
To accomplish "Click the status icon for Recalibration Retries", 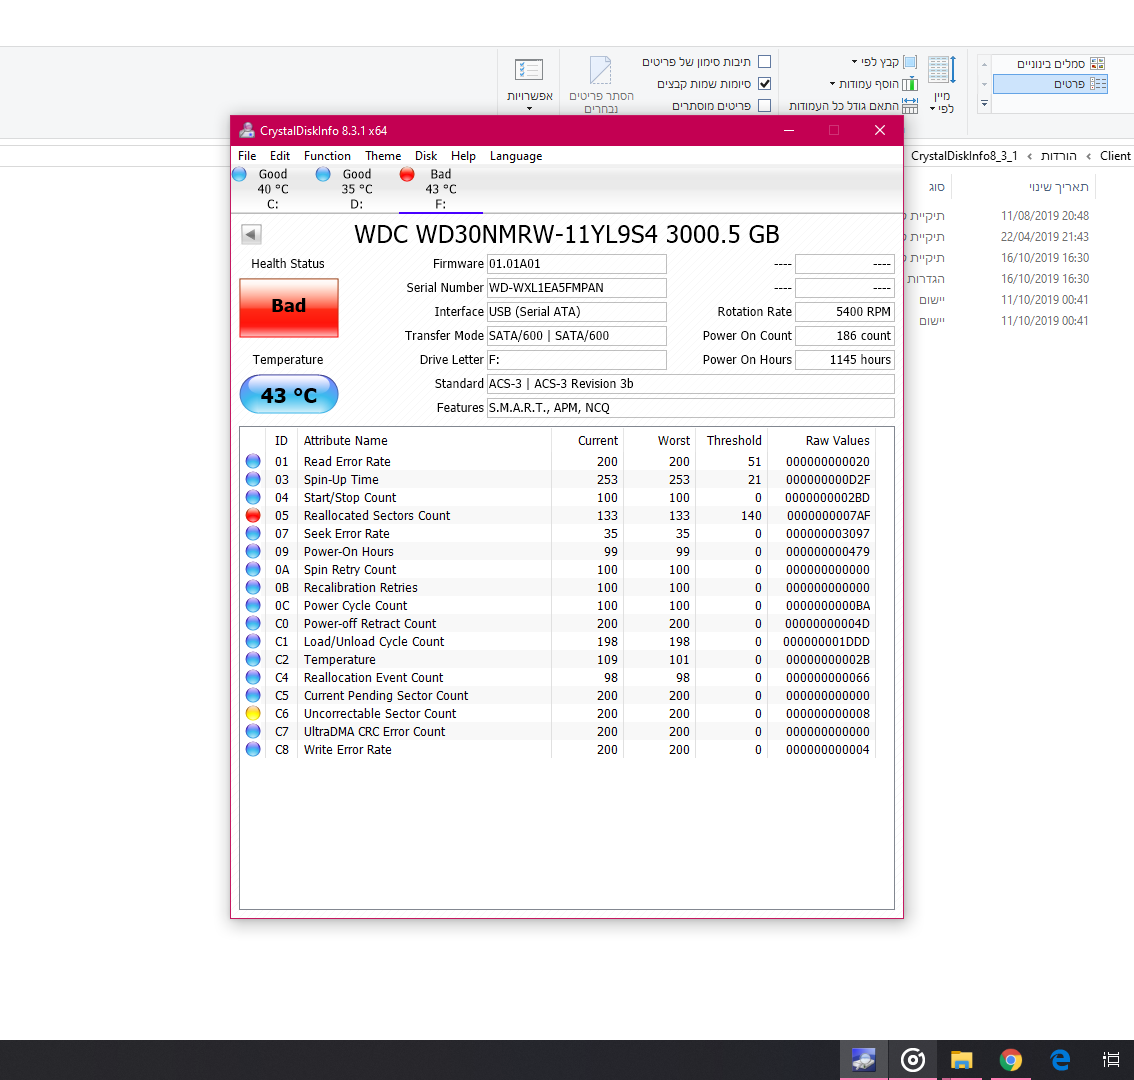I will [x=253, y=587].
